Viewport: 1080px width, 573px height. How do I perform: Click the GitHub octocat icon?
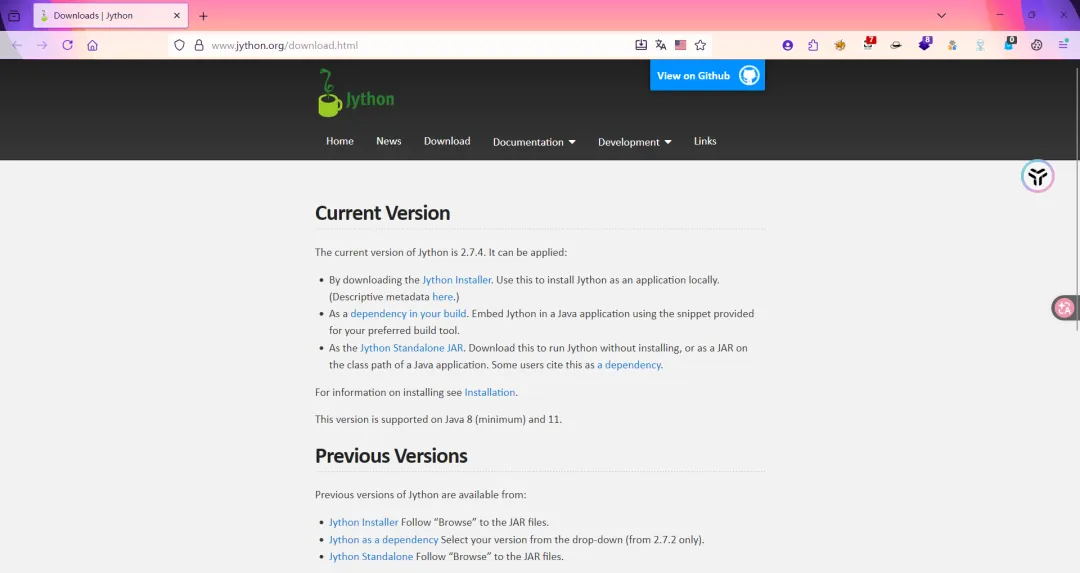tap(749, 75)
